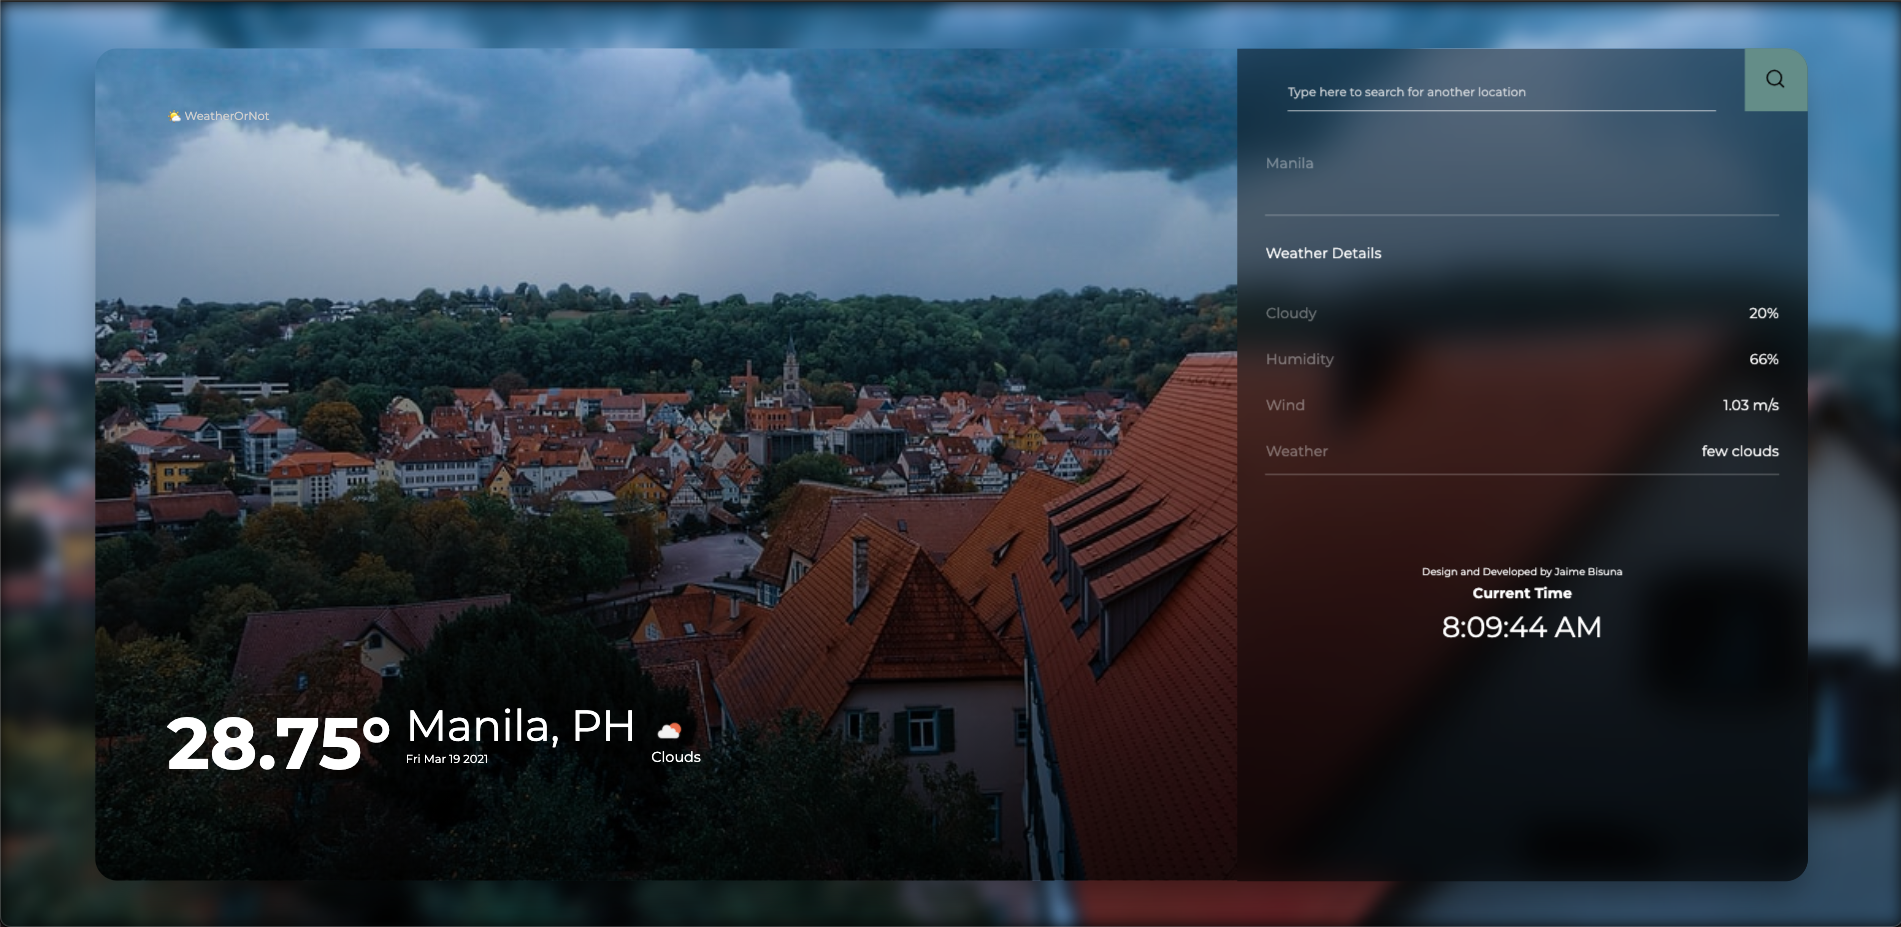Viewport: 1901px width, 927px height.
Task: Click the Humidity row label
Action: pyautogui.click(x=1300, y=359)
